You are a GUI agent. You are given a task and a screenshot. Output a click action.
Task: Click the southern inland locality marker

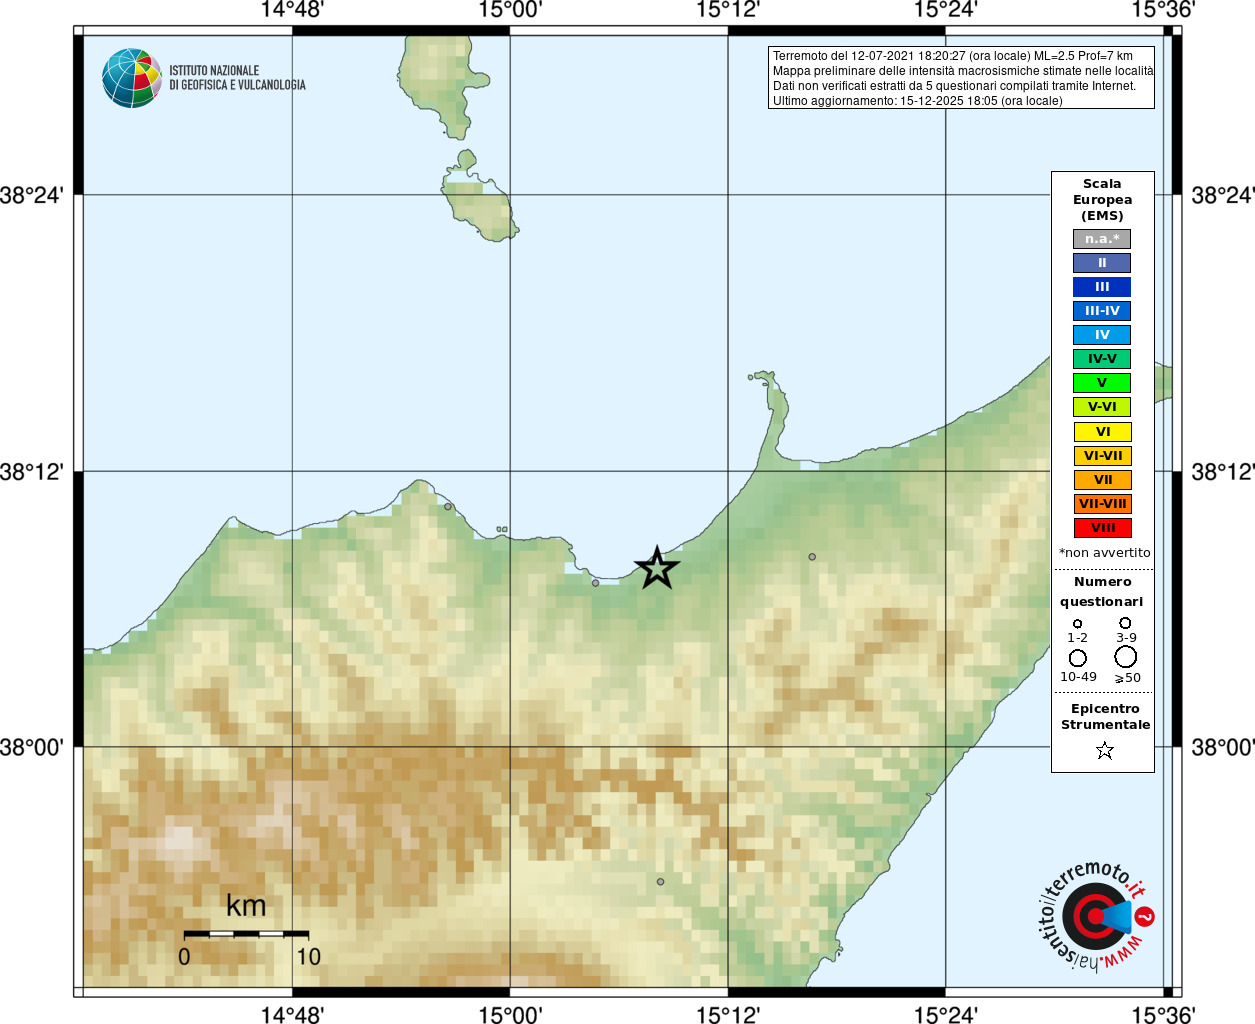[x=660, y=882]
